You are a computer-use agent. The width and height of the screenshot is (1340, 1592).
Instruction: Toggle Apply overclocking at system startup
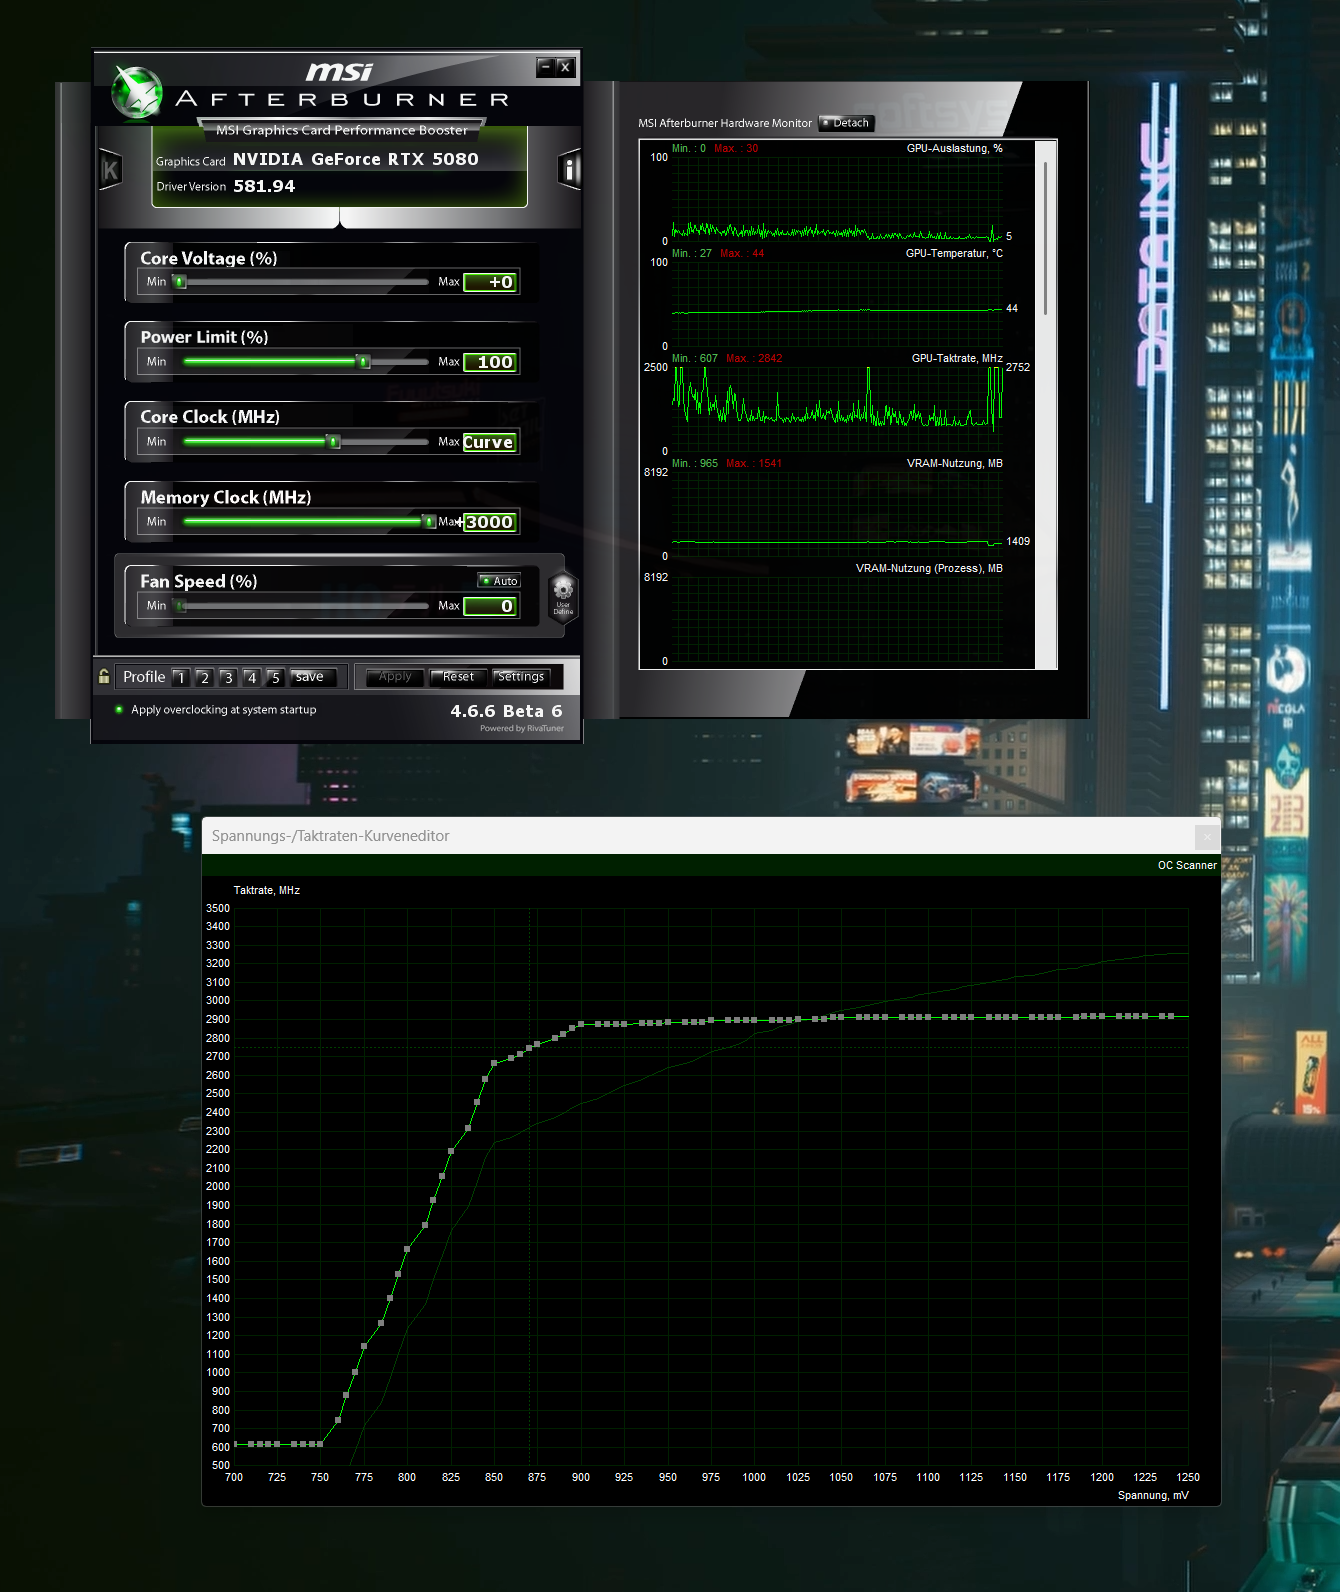click(119, 710)
